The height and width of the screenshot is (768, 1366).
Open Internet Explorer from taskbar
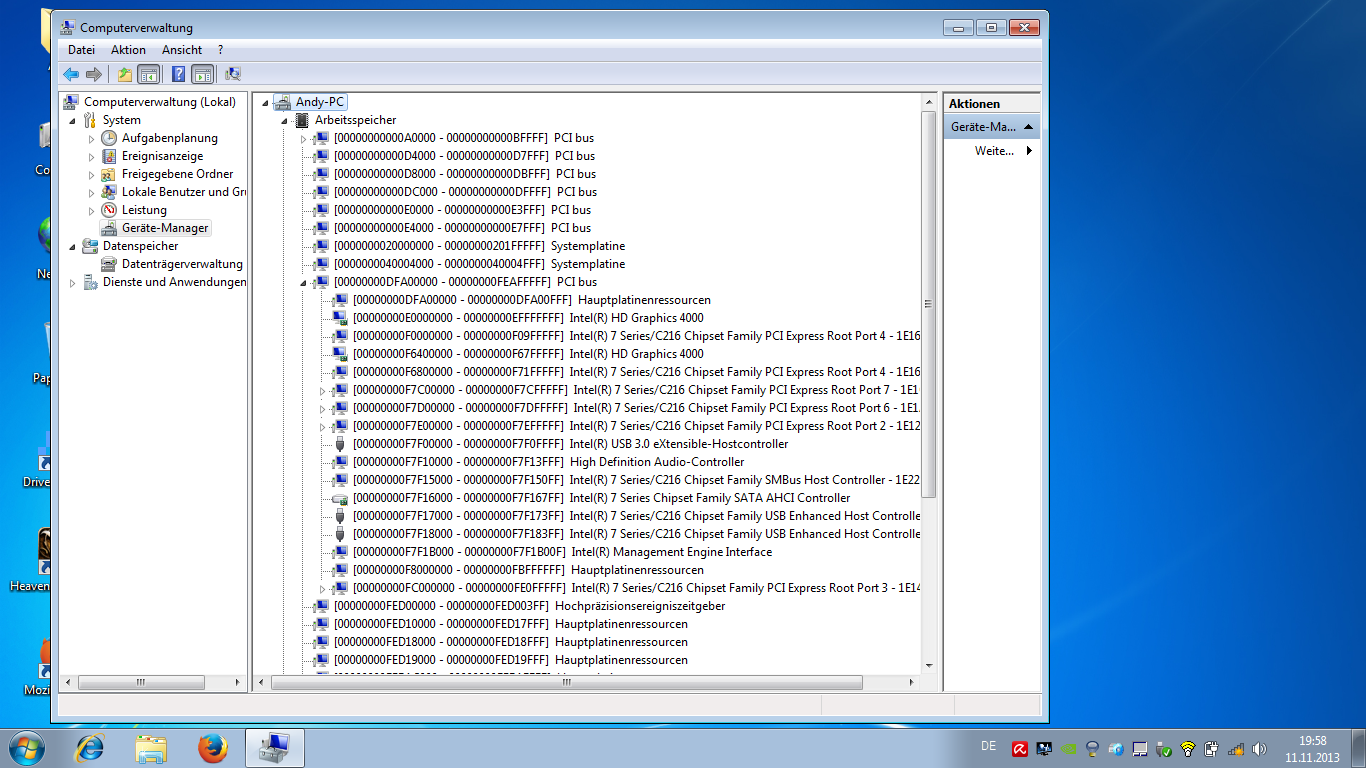click(90, 747)
